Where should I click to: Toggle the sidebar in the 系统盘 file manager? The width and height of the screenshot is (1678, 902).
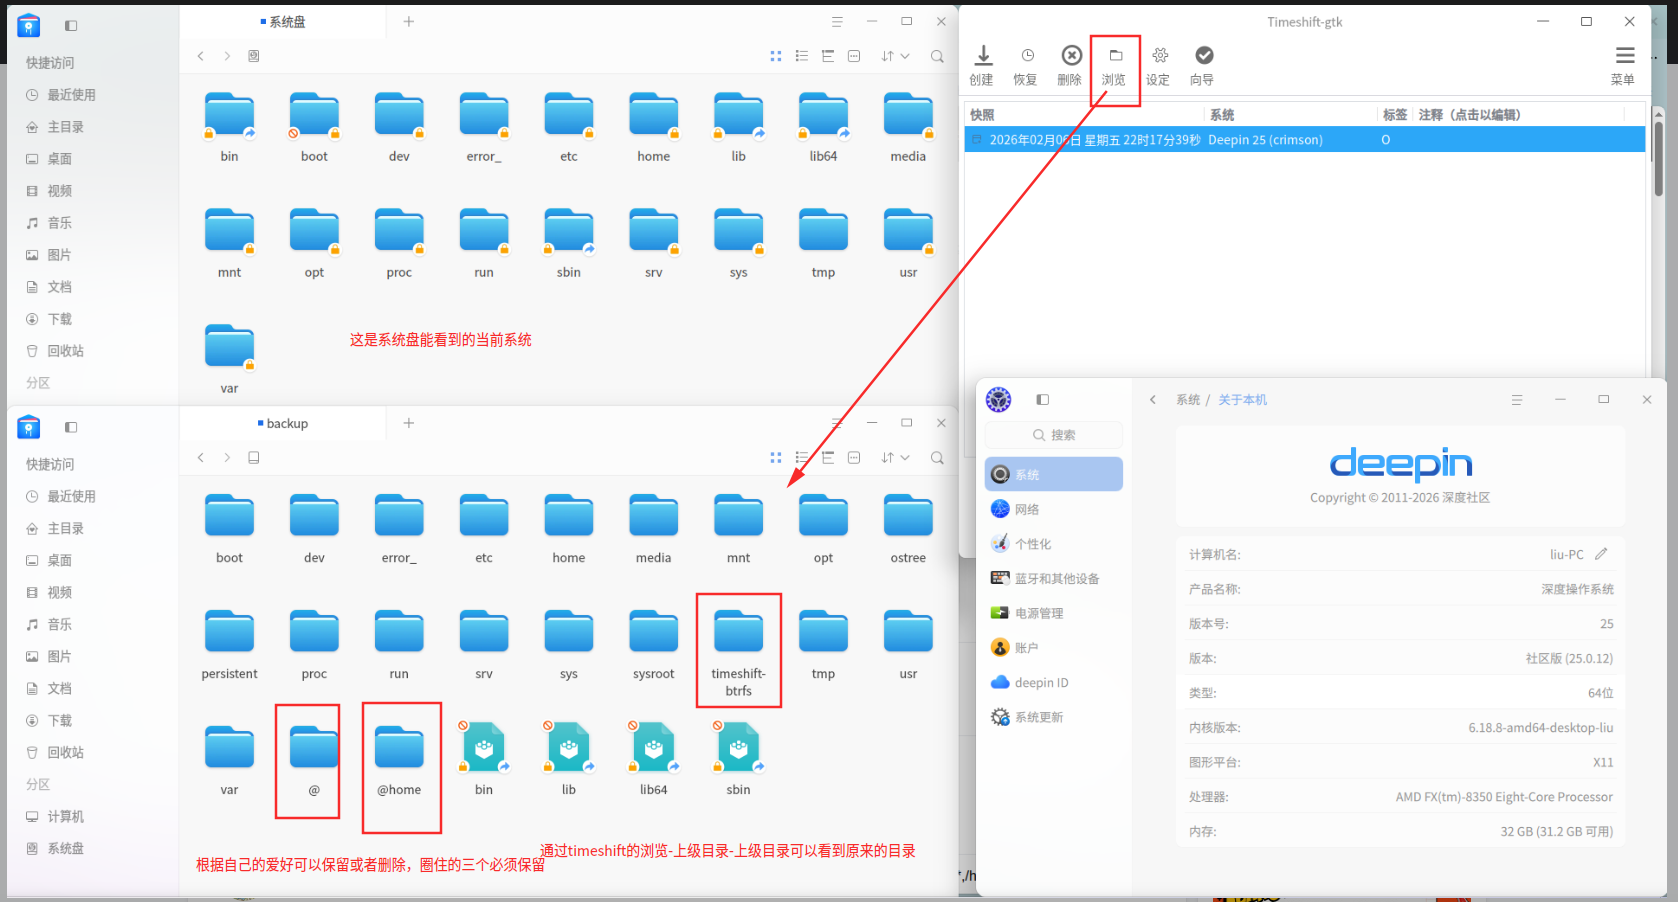71,25
